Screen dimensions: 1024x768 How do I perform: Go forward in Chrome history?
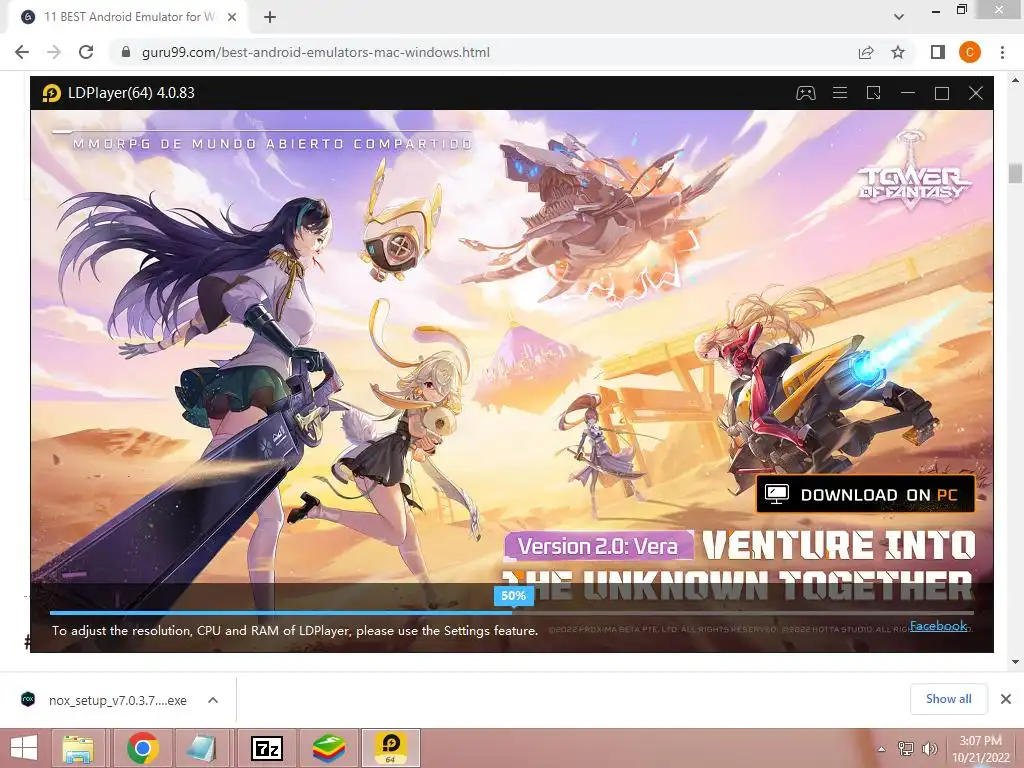click(x=54, y=52)
